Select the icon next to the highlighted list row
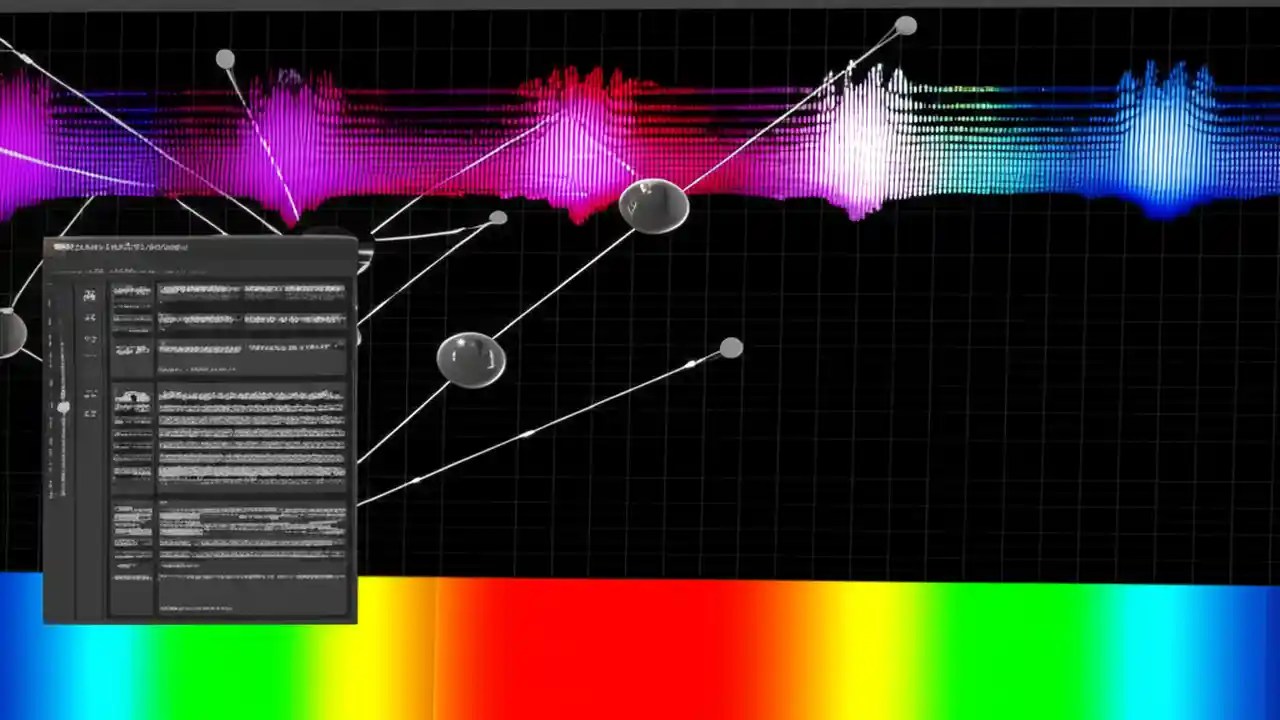This screenshot has height=720, width=1280. coord(133,347)
